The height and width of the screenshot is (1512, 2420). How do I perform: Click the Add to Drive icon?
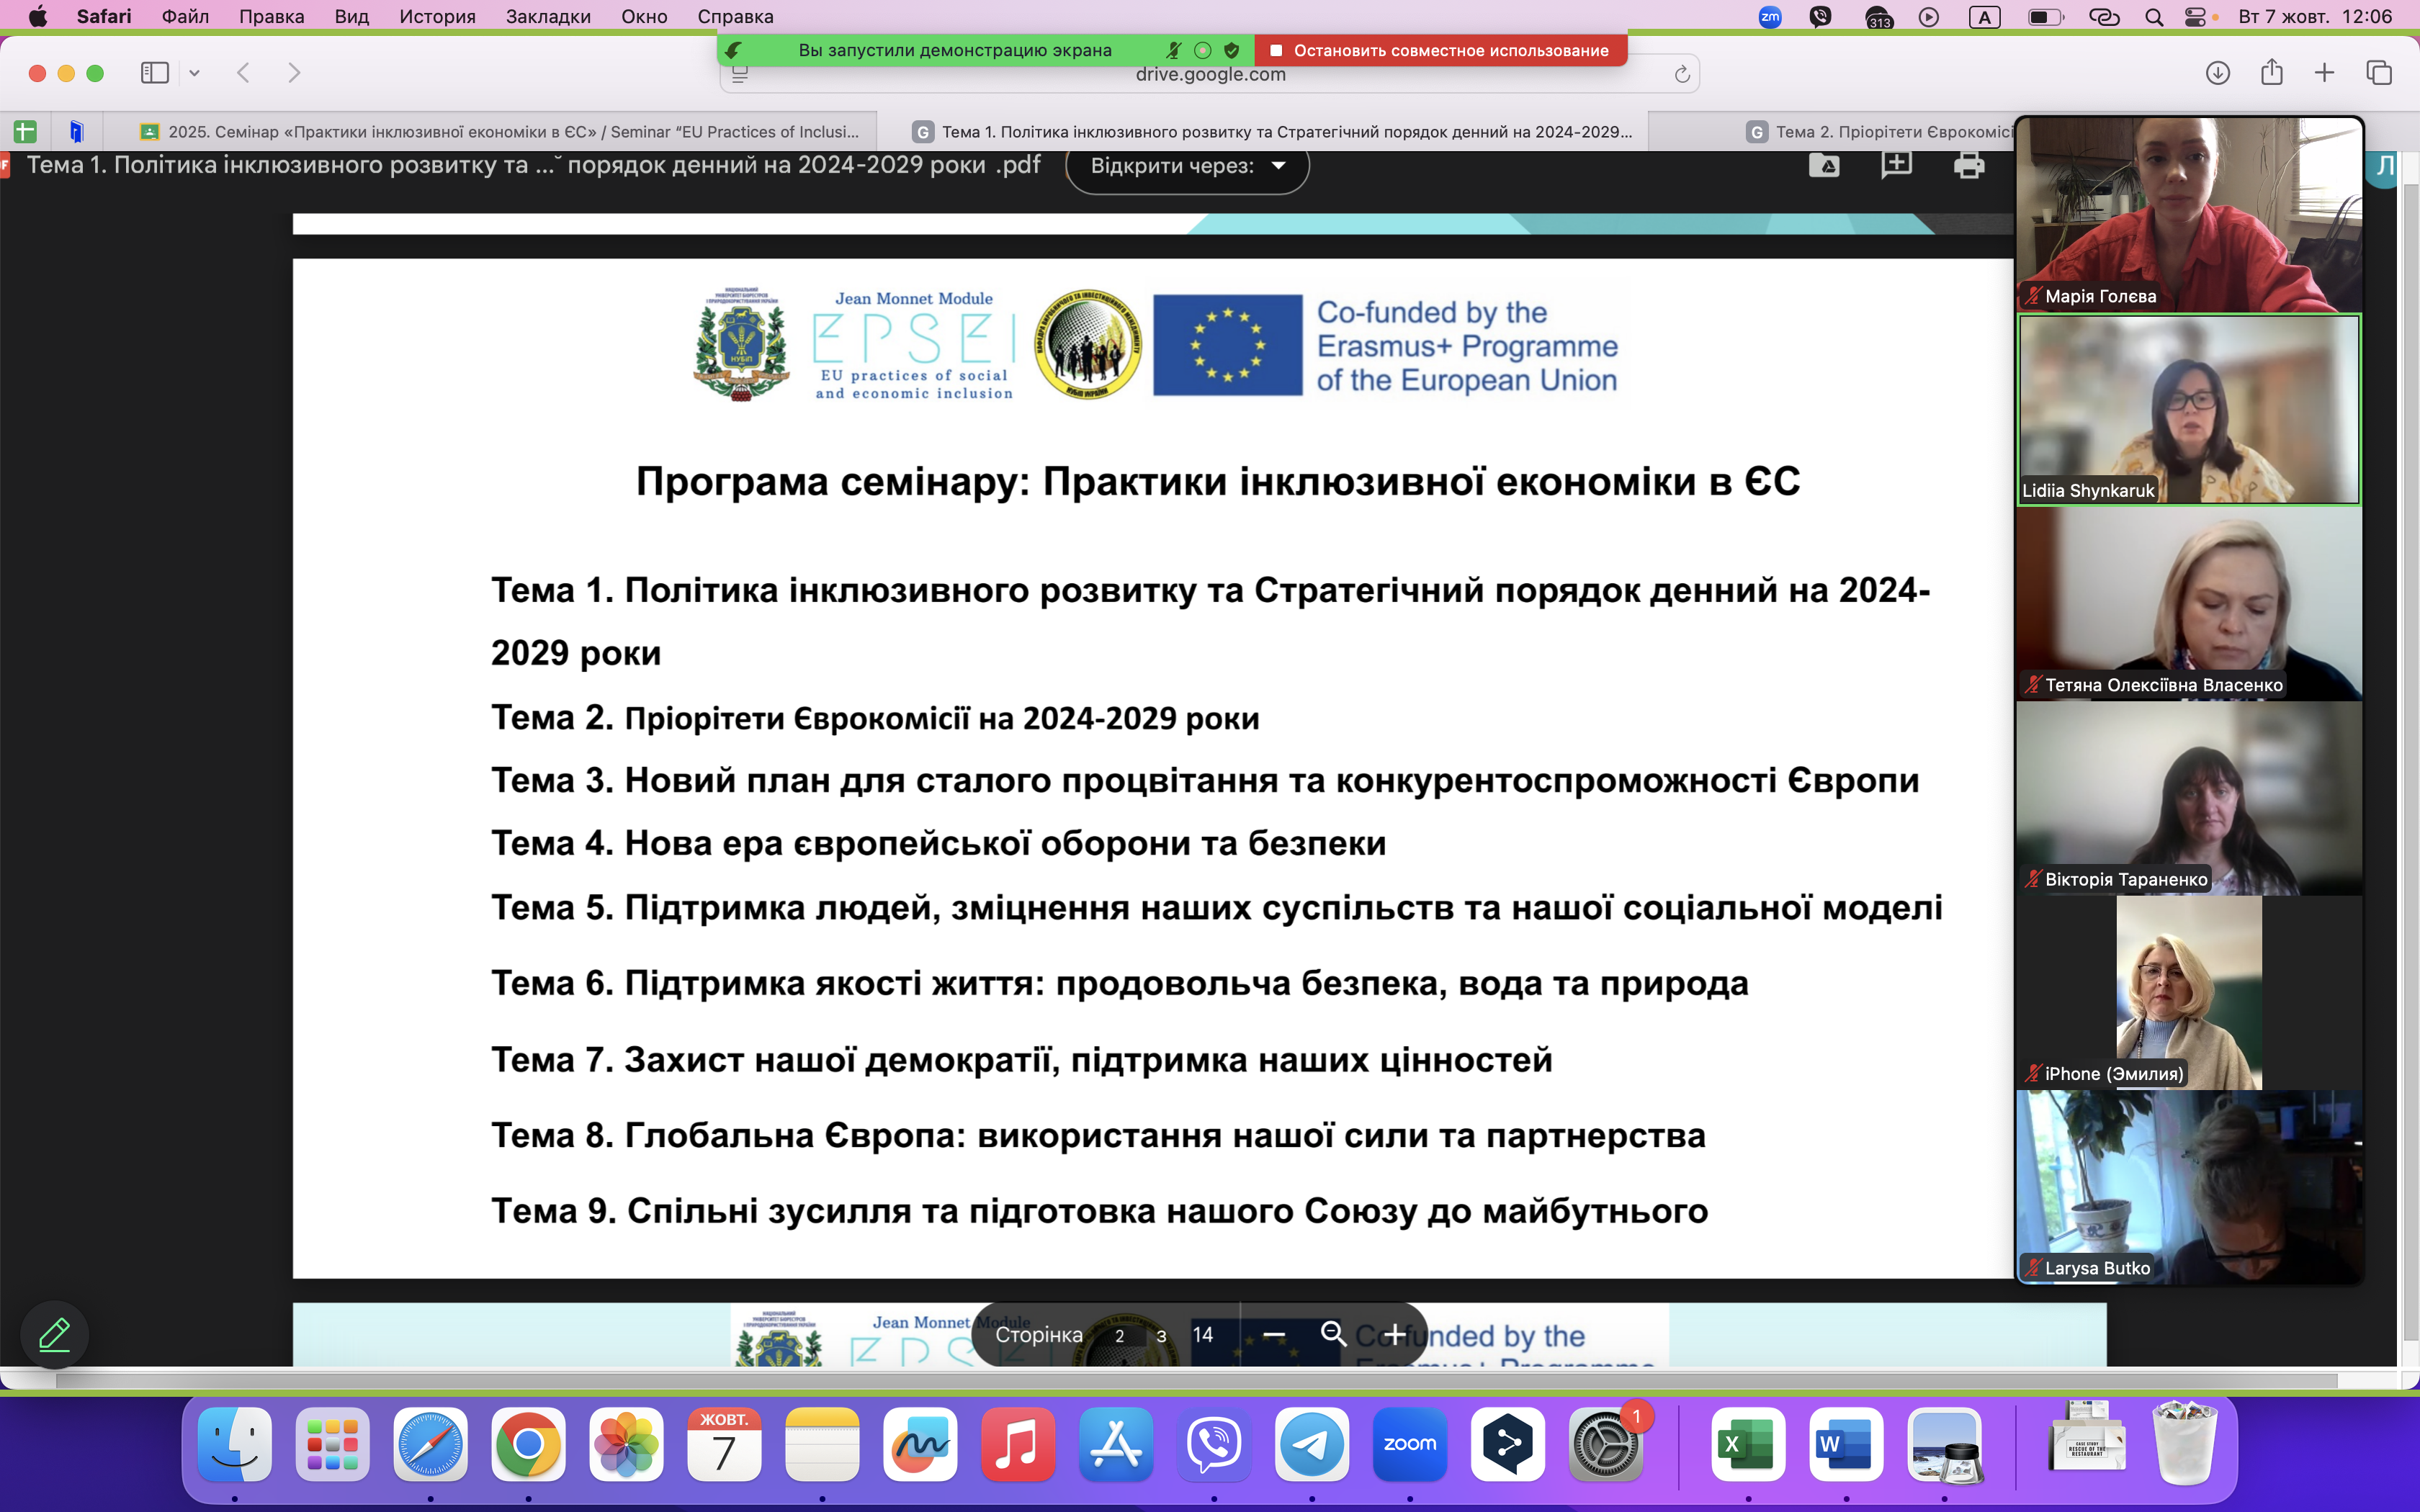tap(1824, 165)
